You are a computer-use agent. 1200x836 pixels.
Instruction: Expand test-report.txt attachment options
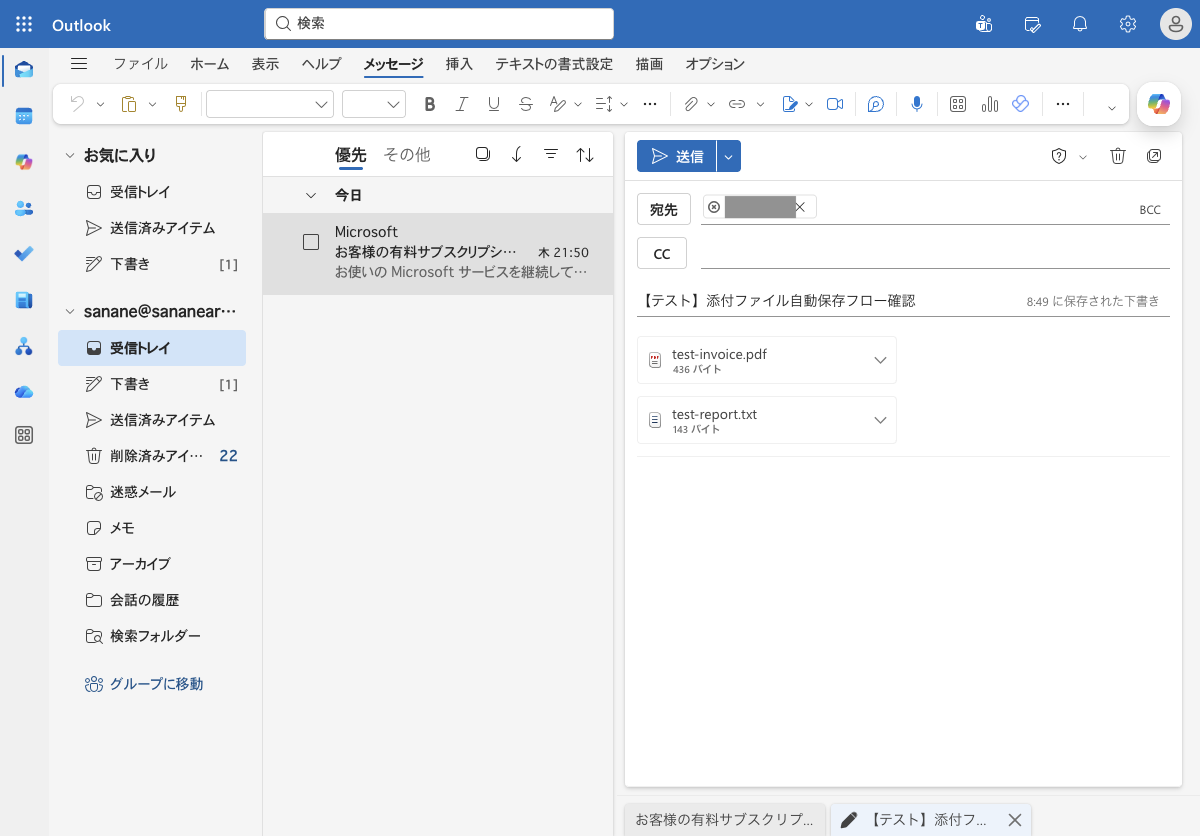(x=880, y=420)
